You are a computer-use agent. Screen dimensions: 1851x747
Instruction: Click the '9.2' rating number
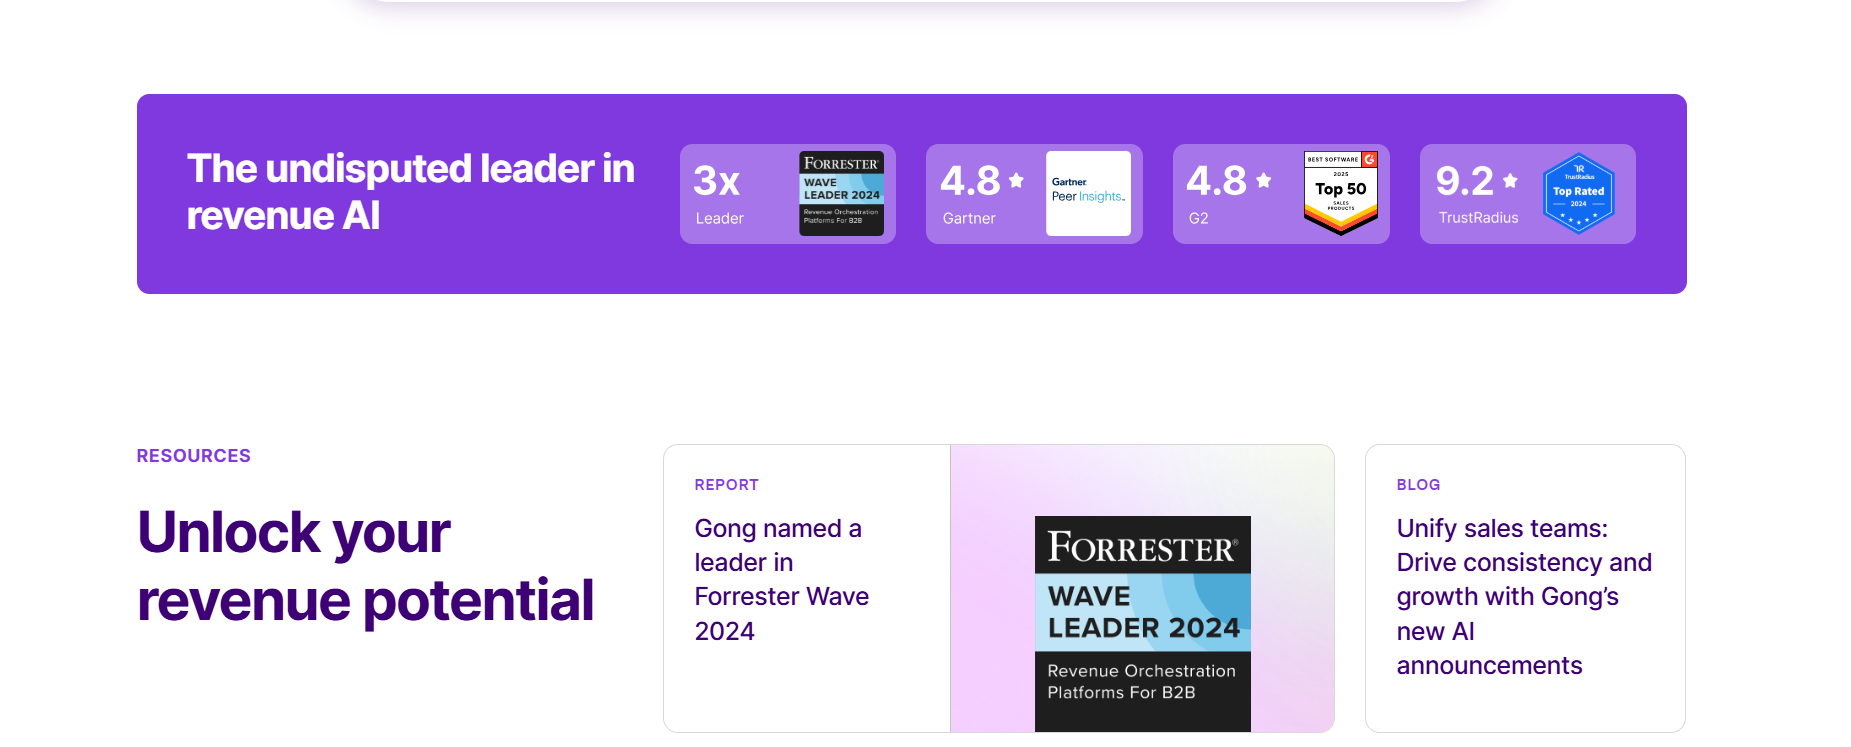click(1465, 181)
